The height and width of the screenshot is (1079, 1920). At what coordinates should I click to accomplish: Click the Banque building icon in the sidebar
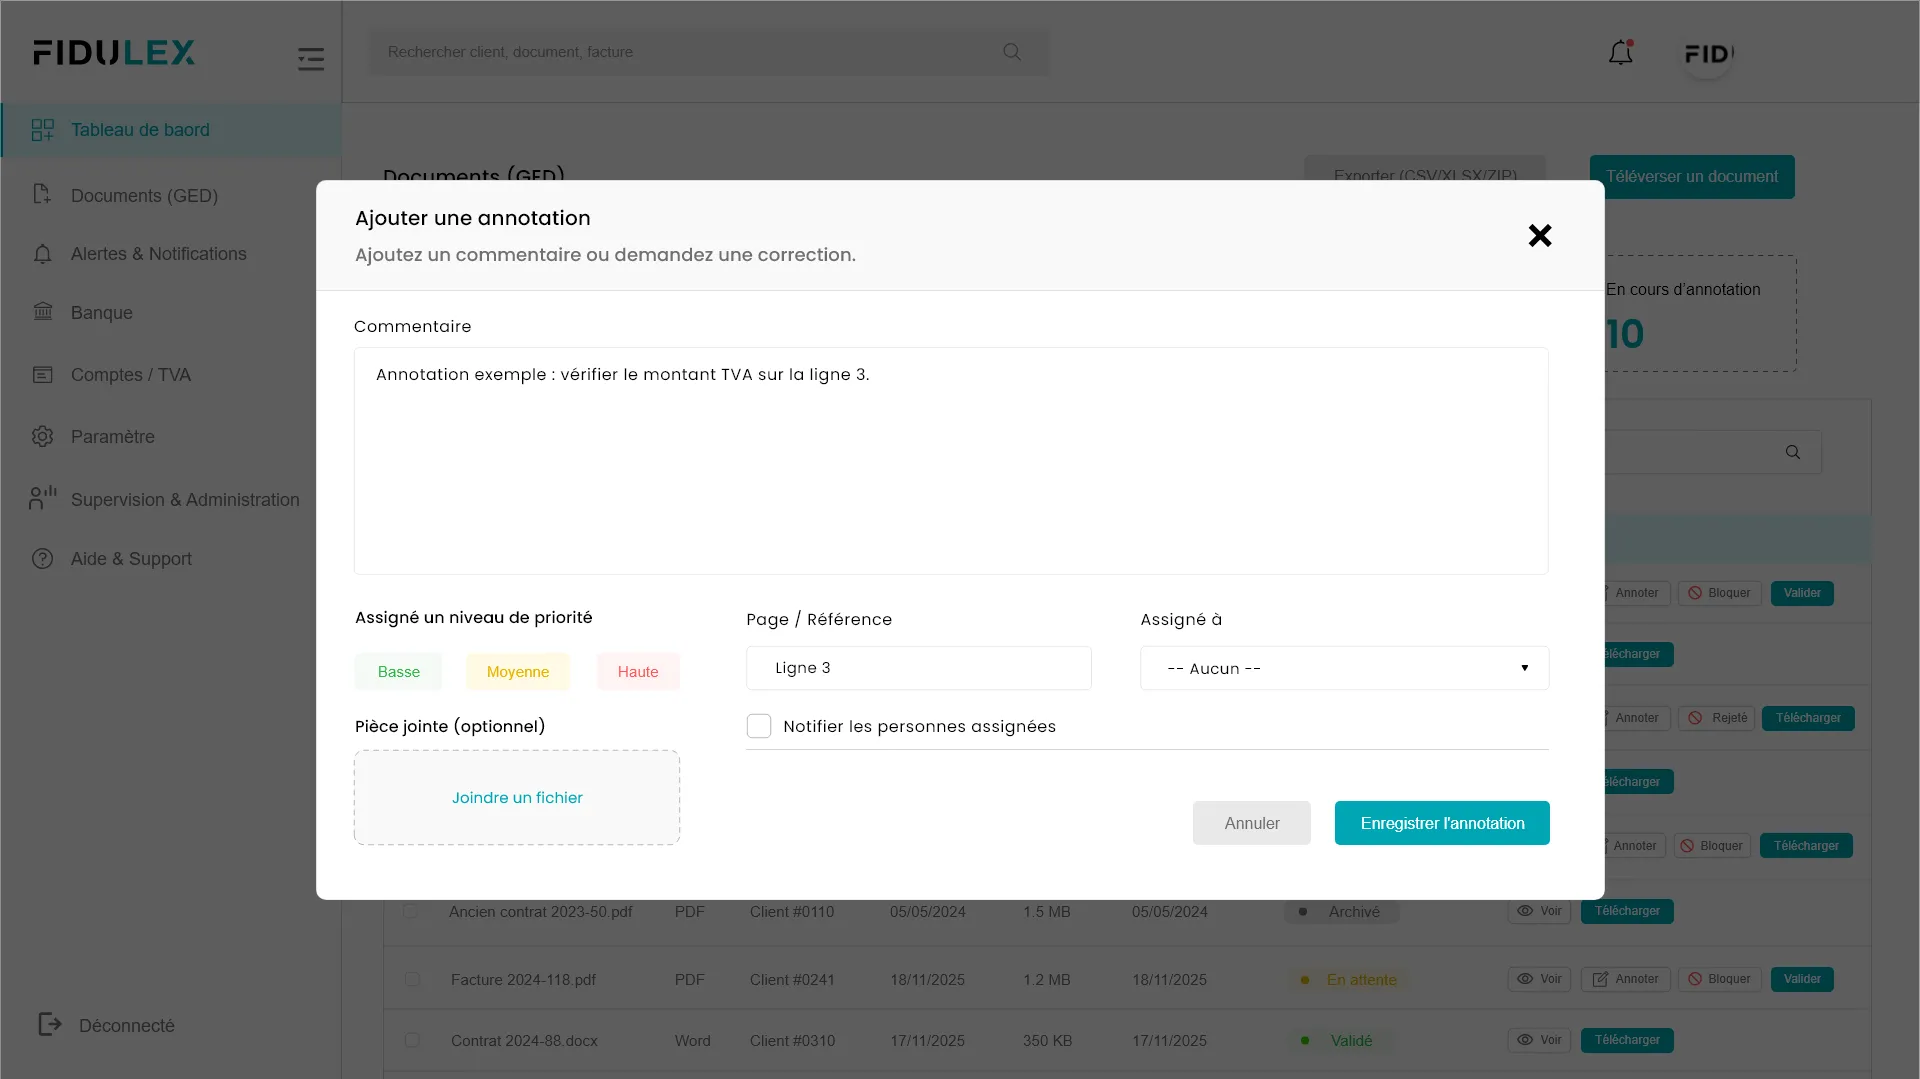tap(43, 312)
